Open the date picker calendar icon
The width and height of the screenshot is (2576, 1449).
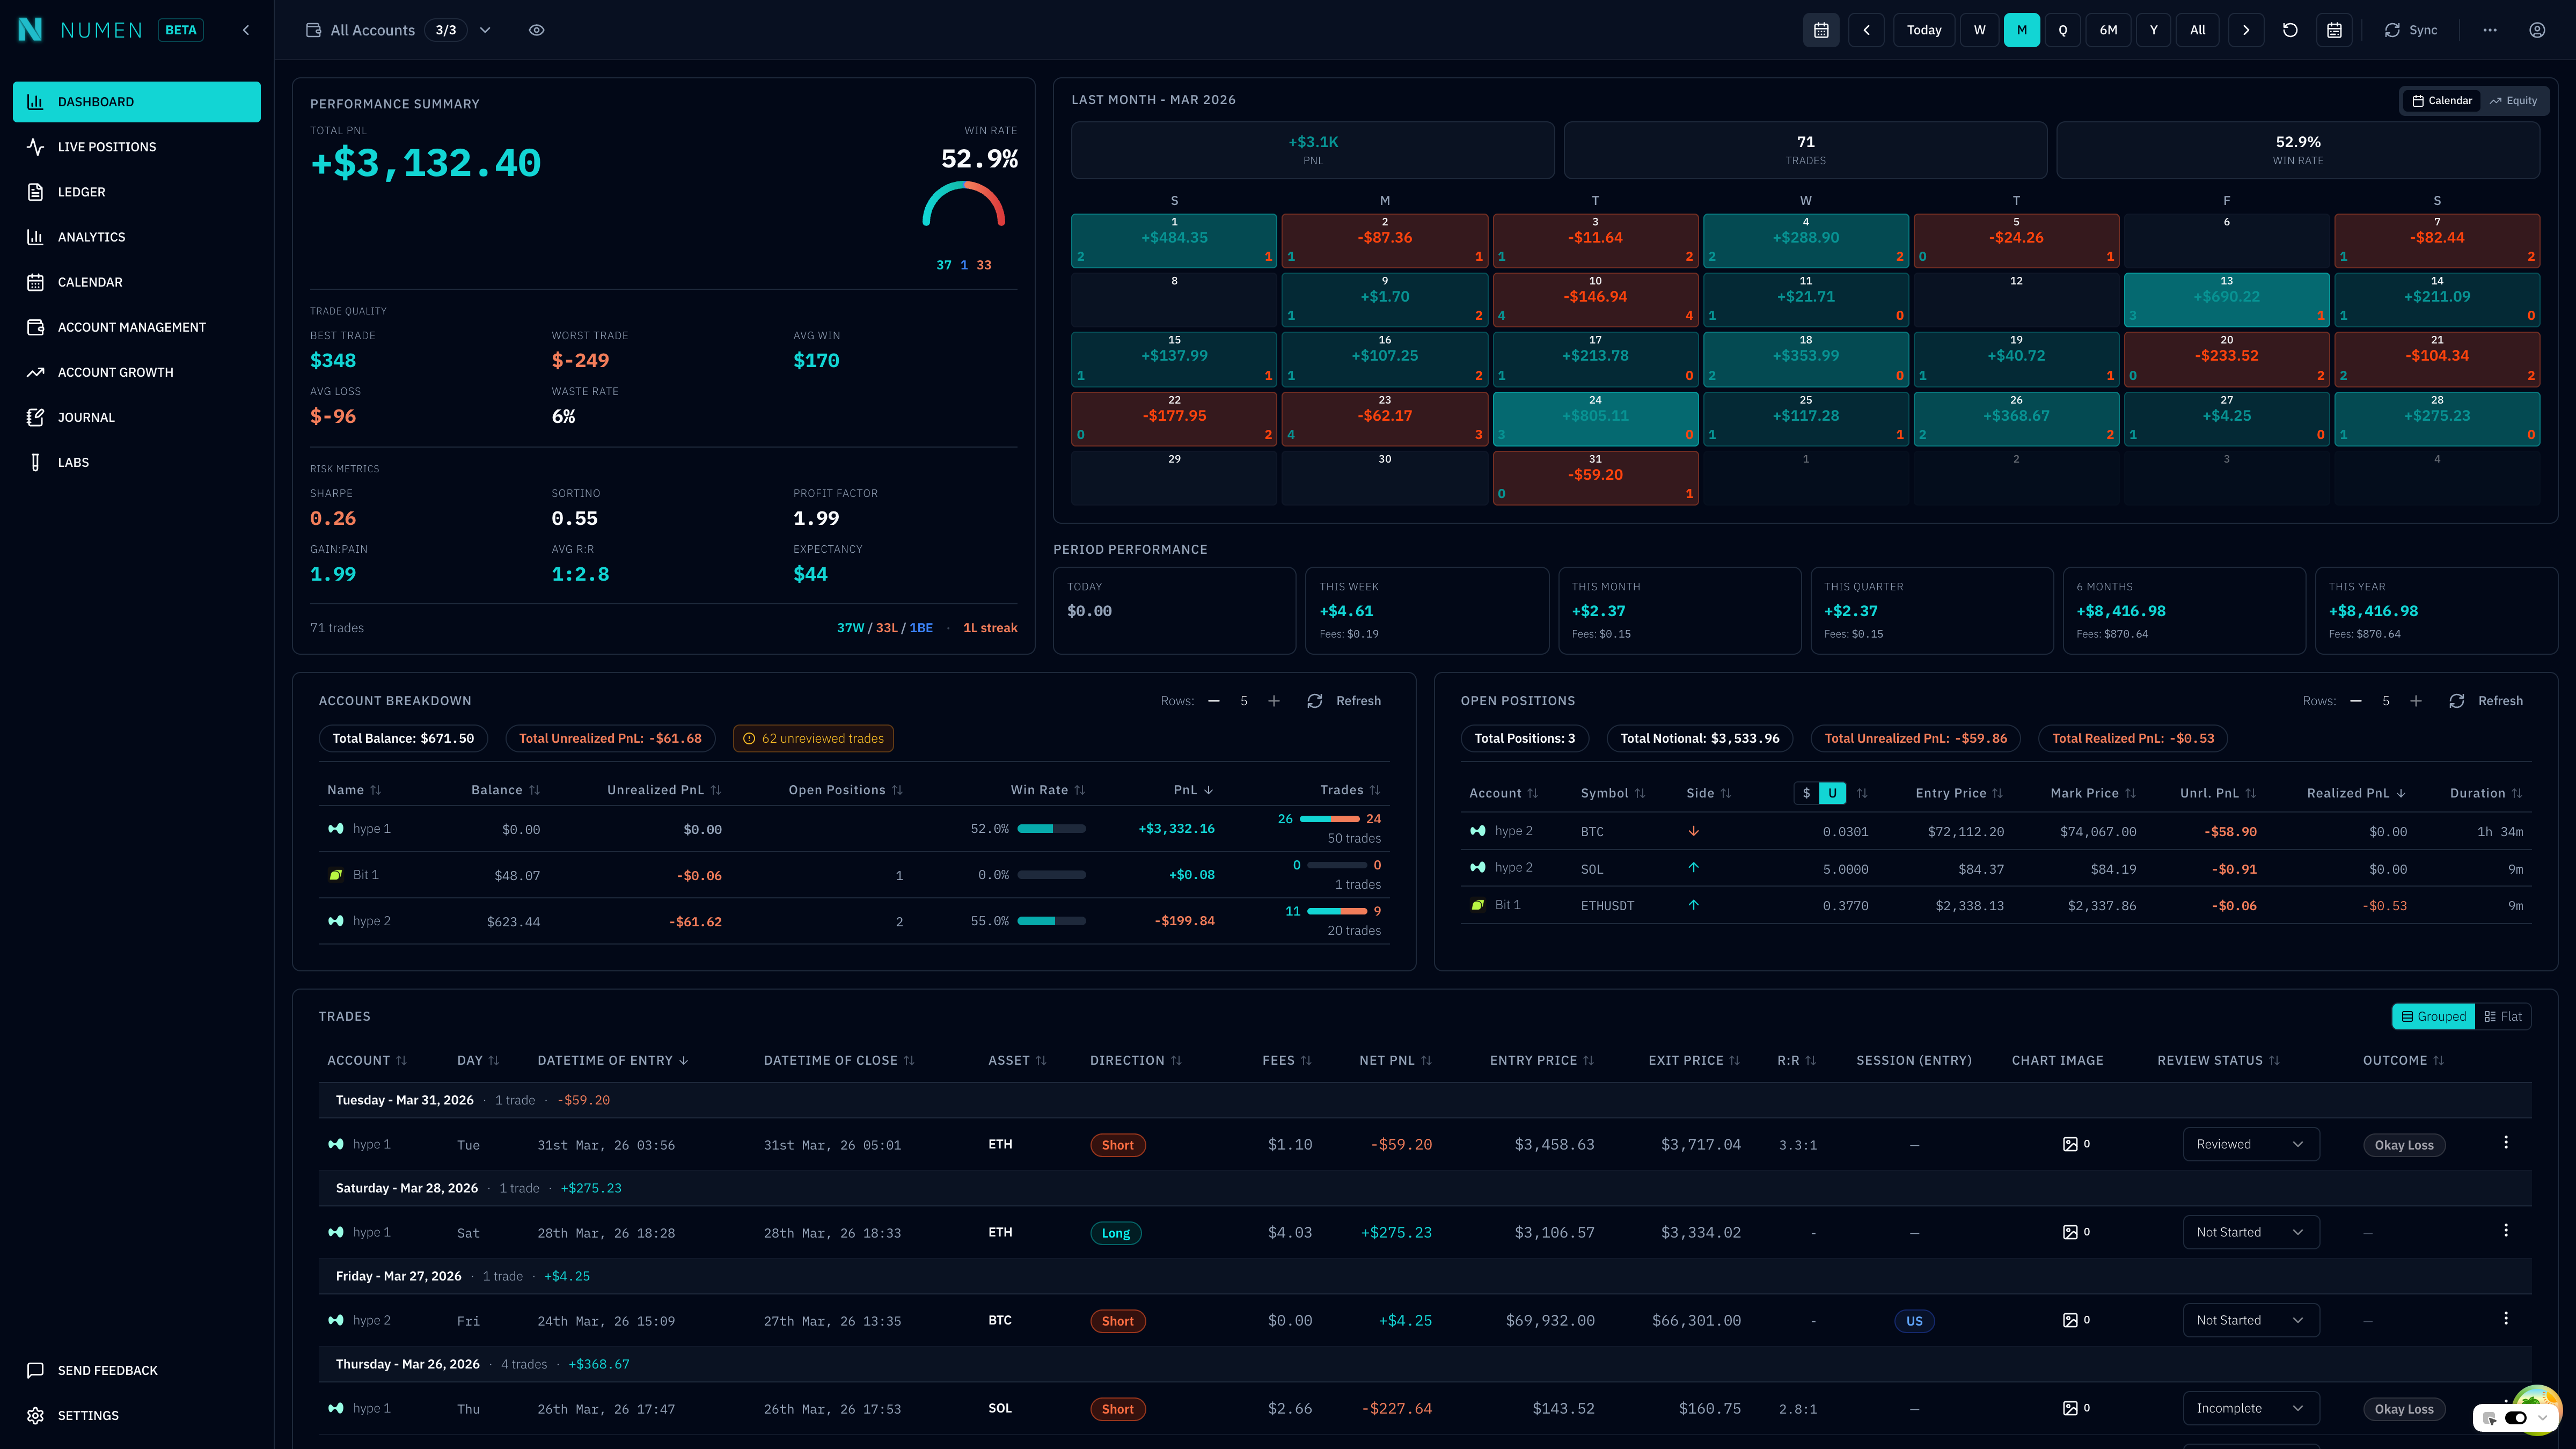pos(1821,30)
